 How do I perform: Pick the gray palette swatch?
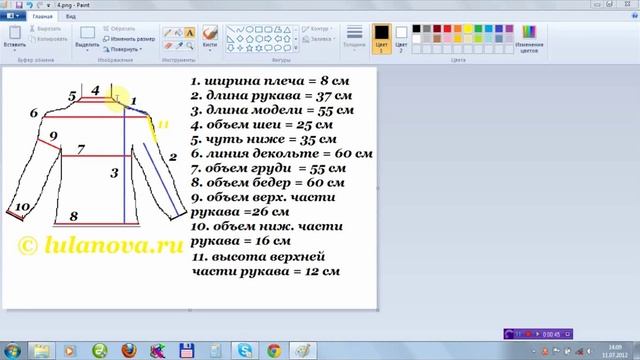click(427, 29)
